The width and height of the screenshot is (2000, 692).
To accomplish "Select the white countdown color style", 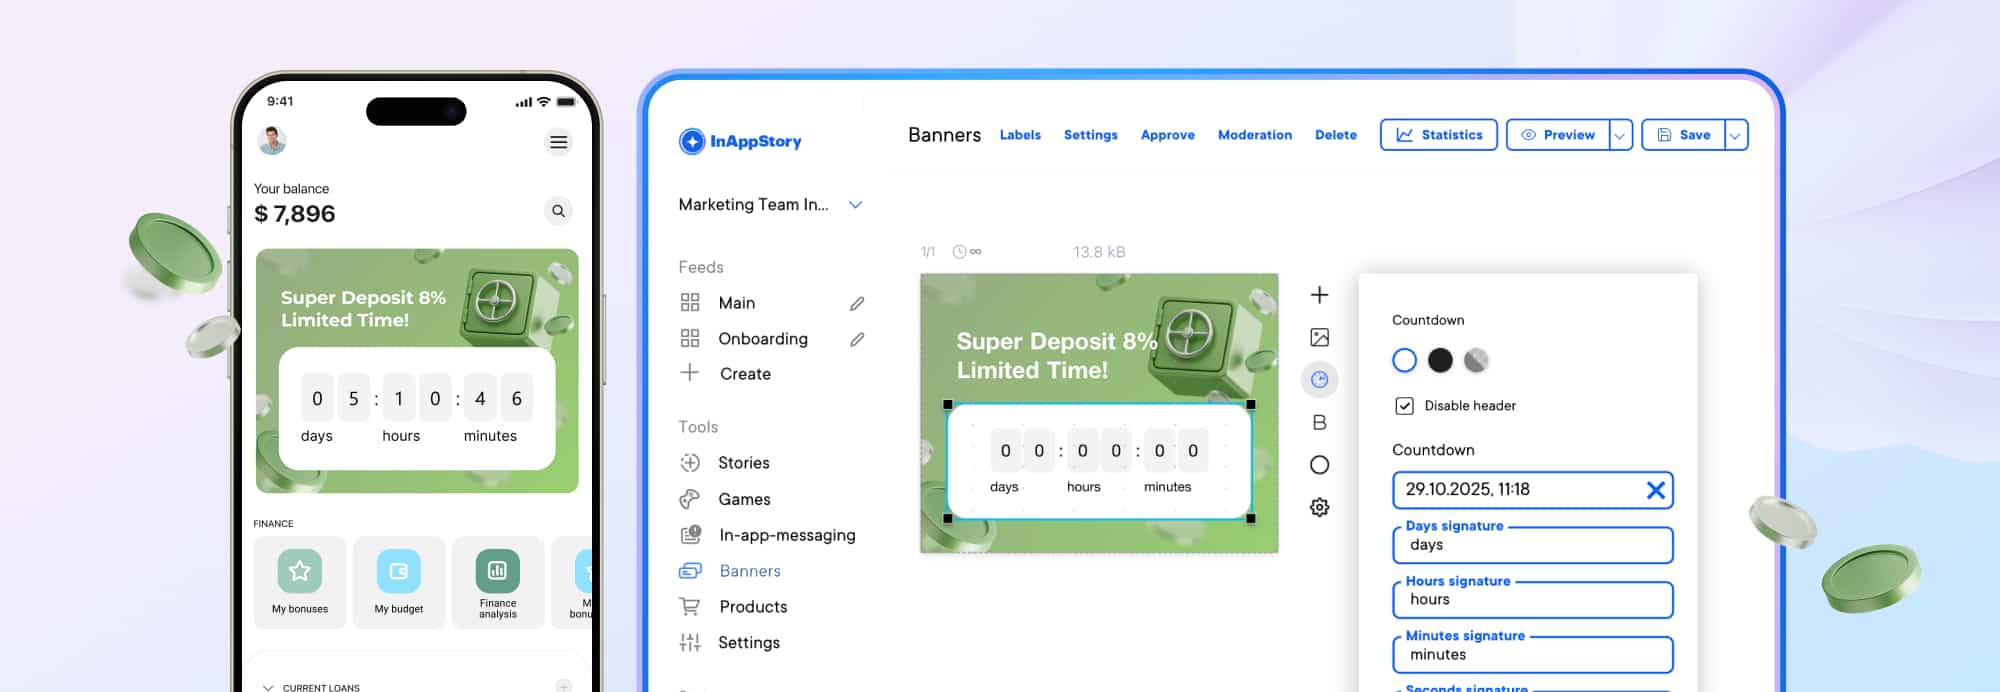I will tap(1404, 360).
